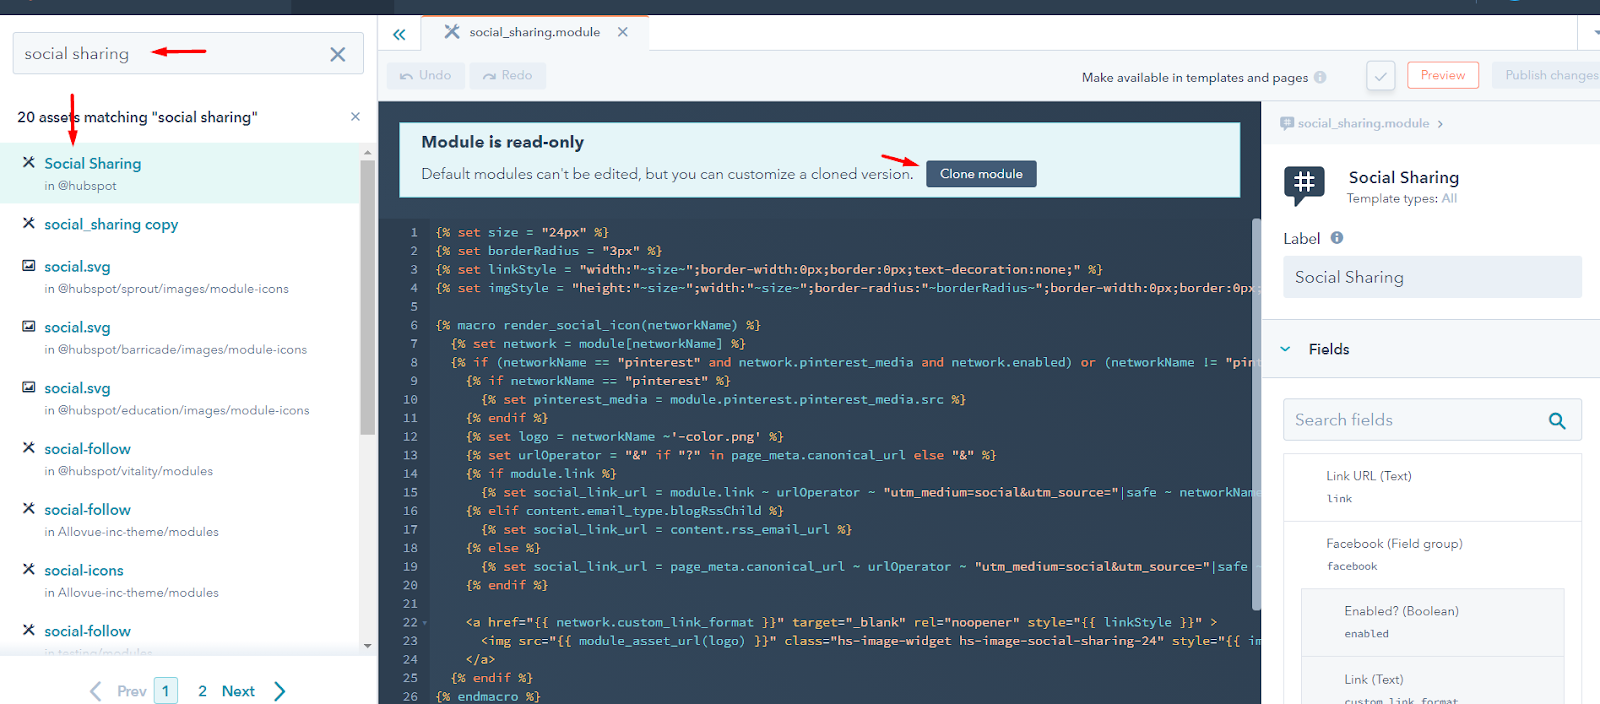Click the social_sharing.module breadcrumb
The height and width of the screenshot is (704, 1600).
click(1363, 123)
